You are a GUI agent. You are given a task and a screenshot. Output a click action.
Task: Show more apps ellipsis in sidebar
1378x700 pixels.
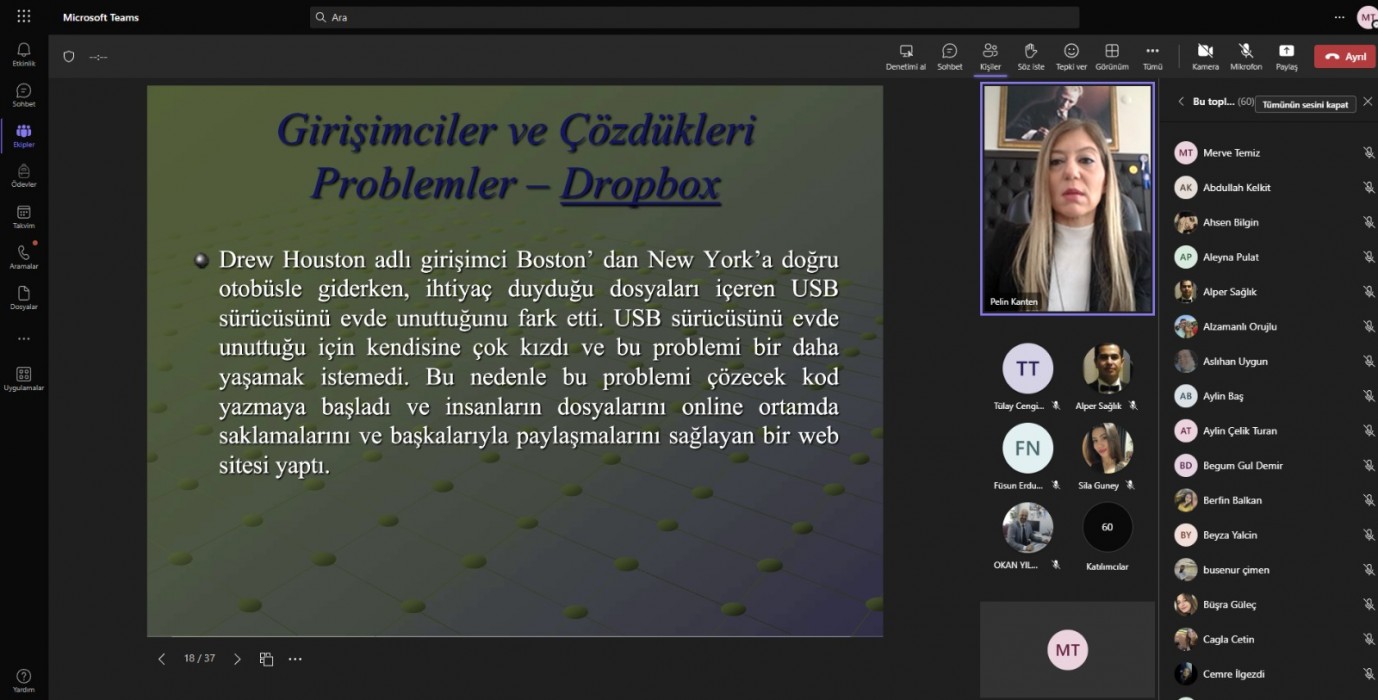[24, 339]
